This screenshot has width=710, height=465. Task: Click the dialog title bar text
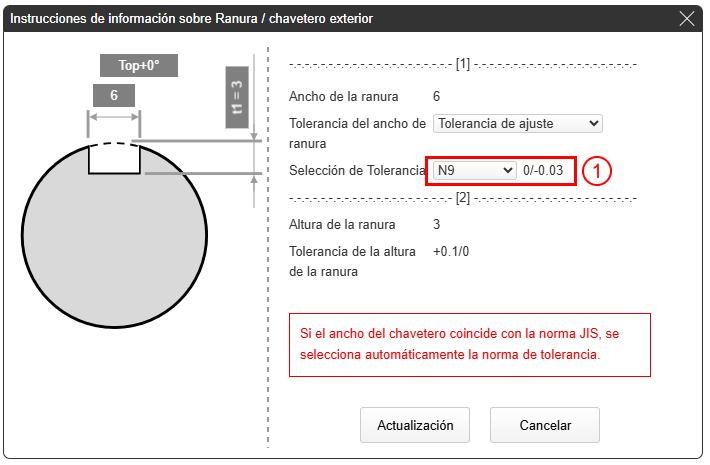191,19
